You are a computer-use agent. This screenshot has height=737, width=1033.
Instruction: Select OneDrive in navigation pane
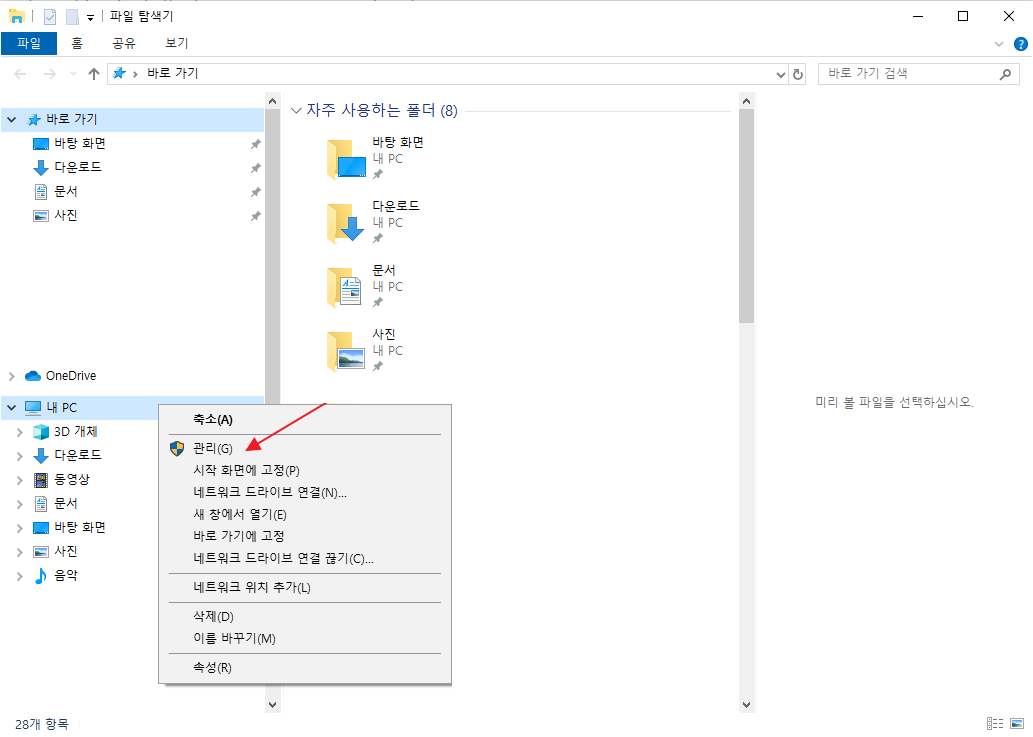70,375
